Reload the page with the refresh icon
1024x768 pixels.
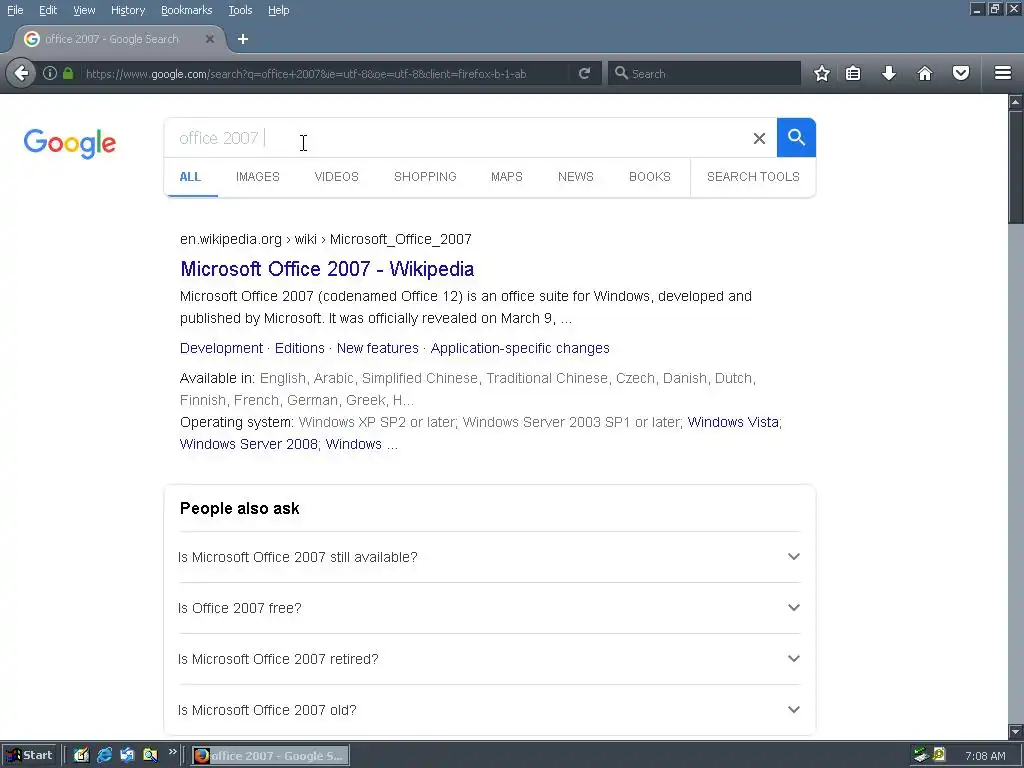coord(584,73)
